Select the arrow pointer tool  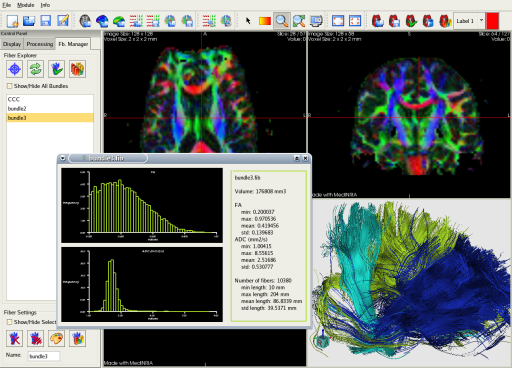click(248, 21)
